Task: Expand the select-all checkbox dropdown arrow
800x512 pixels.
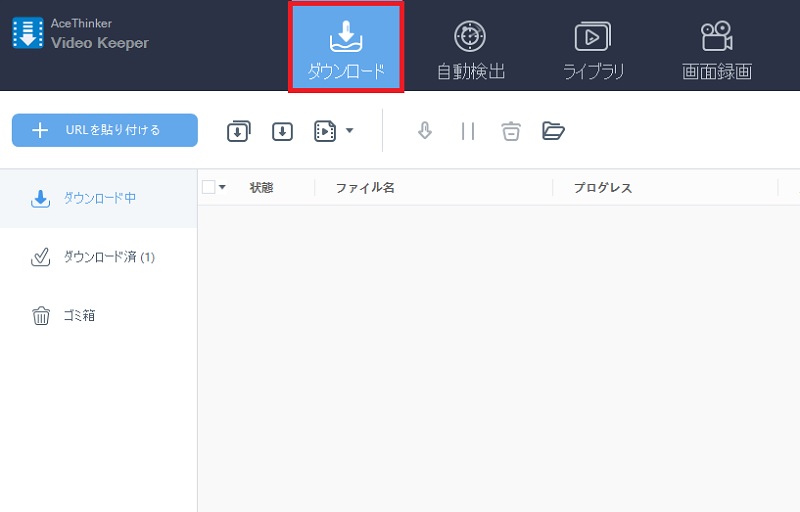Action: [222, 187]
